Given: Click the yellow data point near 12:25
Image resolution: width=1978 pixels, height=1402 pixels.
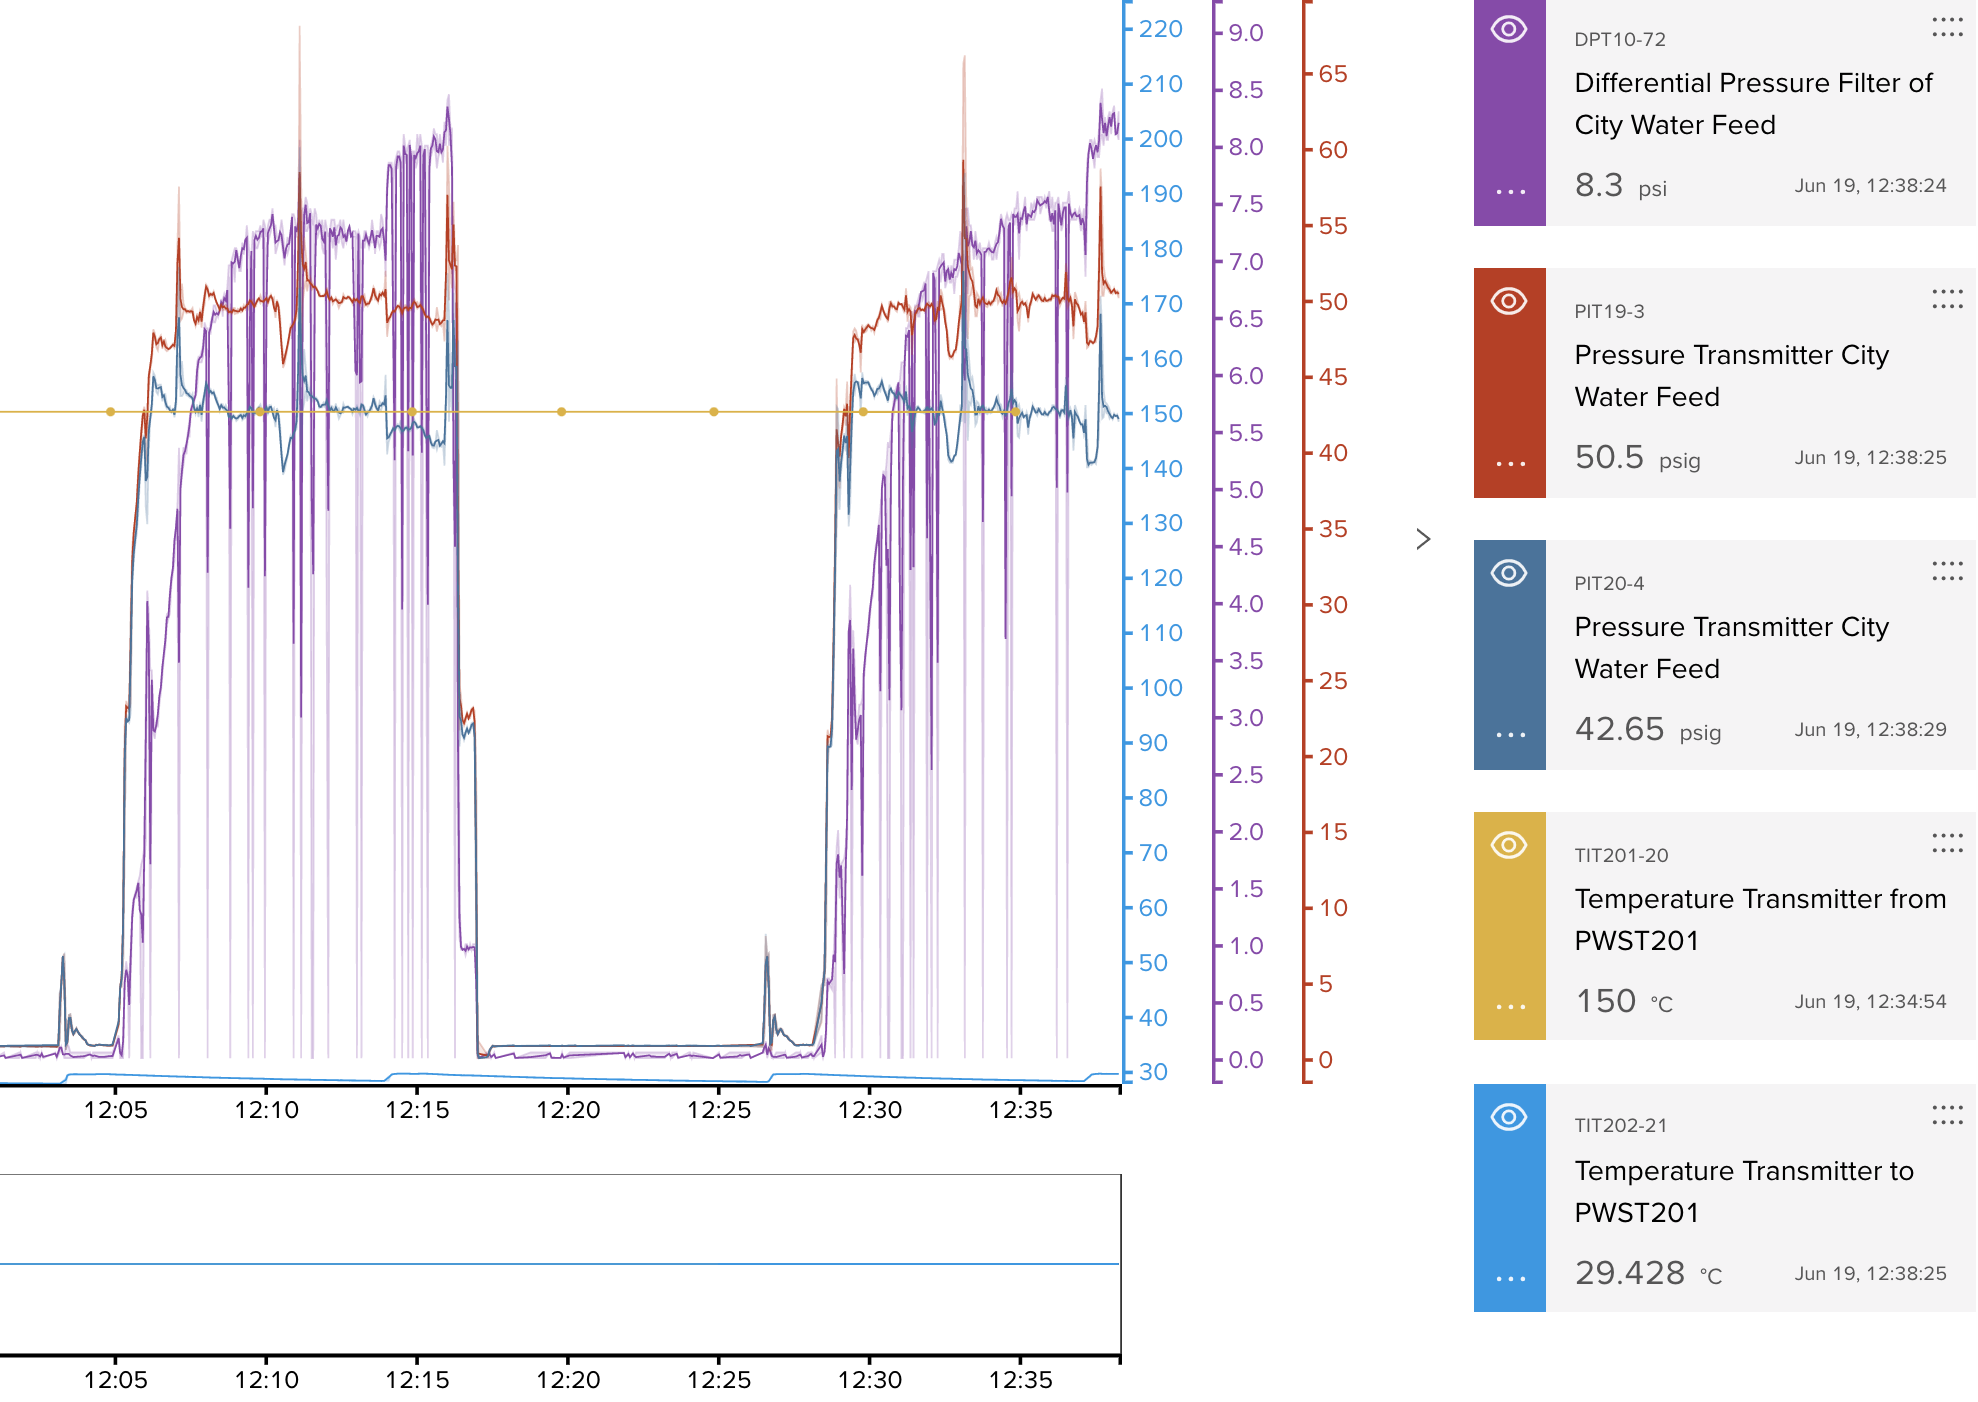Looking at the screenshot, I should tap(713, 412).
